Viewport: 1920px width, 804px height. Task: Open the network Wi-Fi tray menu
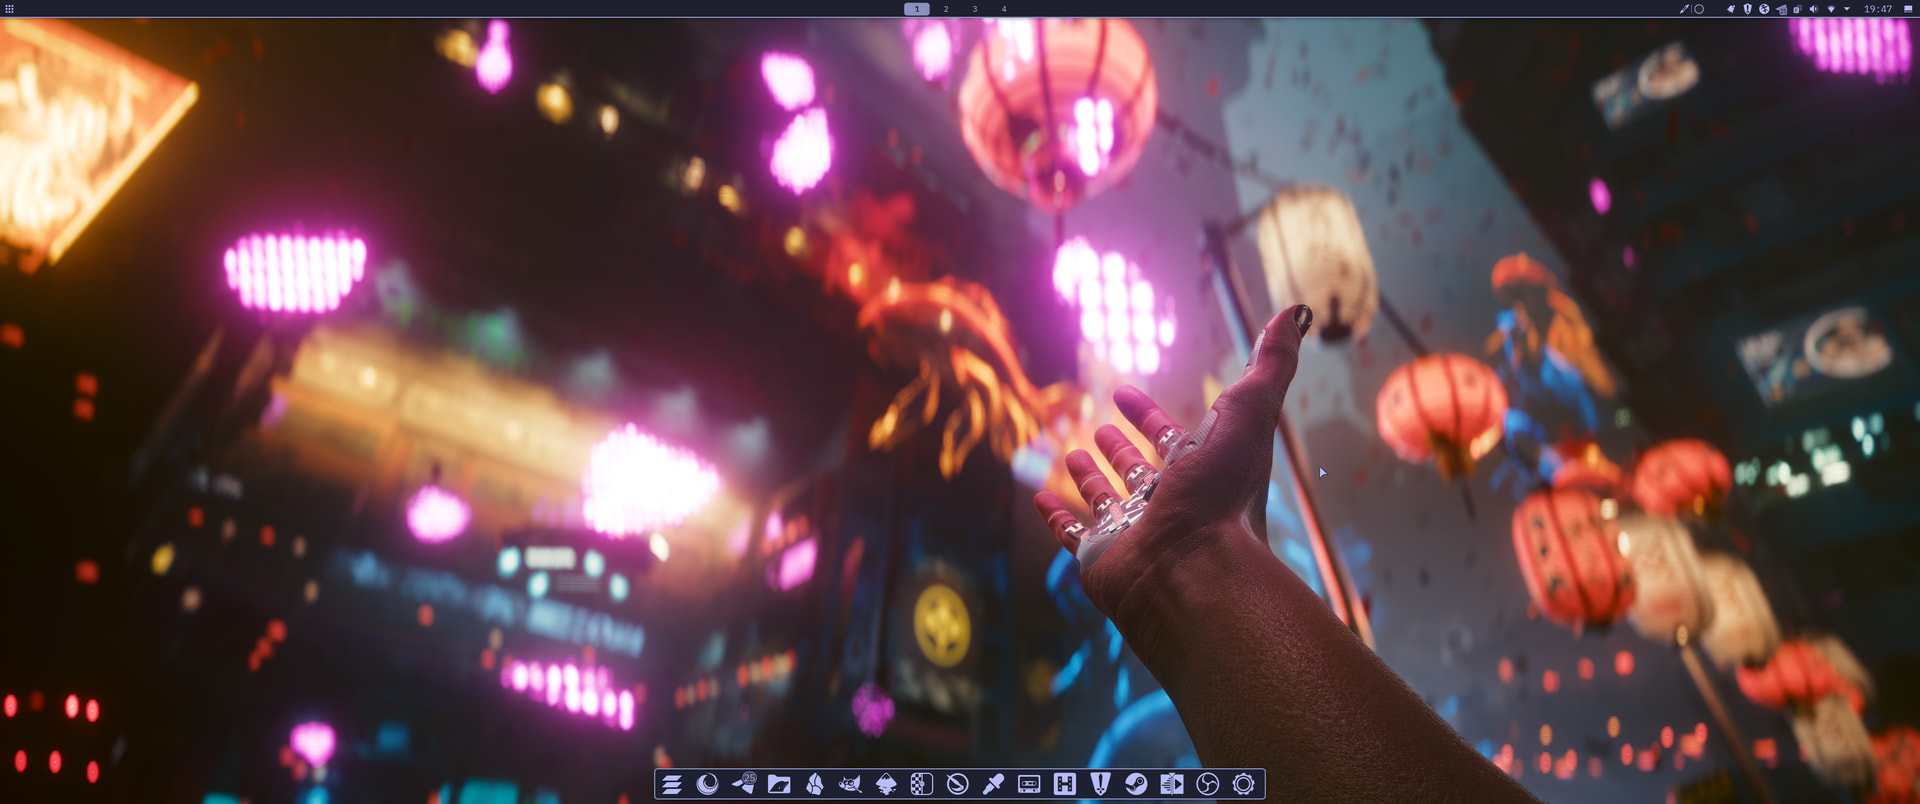coord(1831,9)
